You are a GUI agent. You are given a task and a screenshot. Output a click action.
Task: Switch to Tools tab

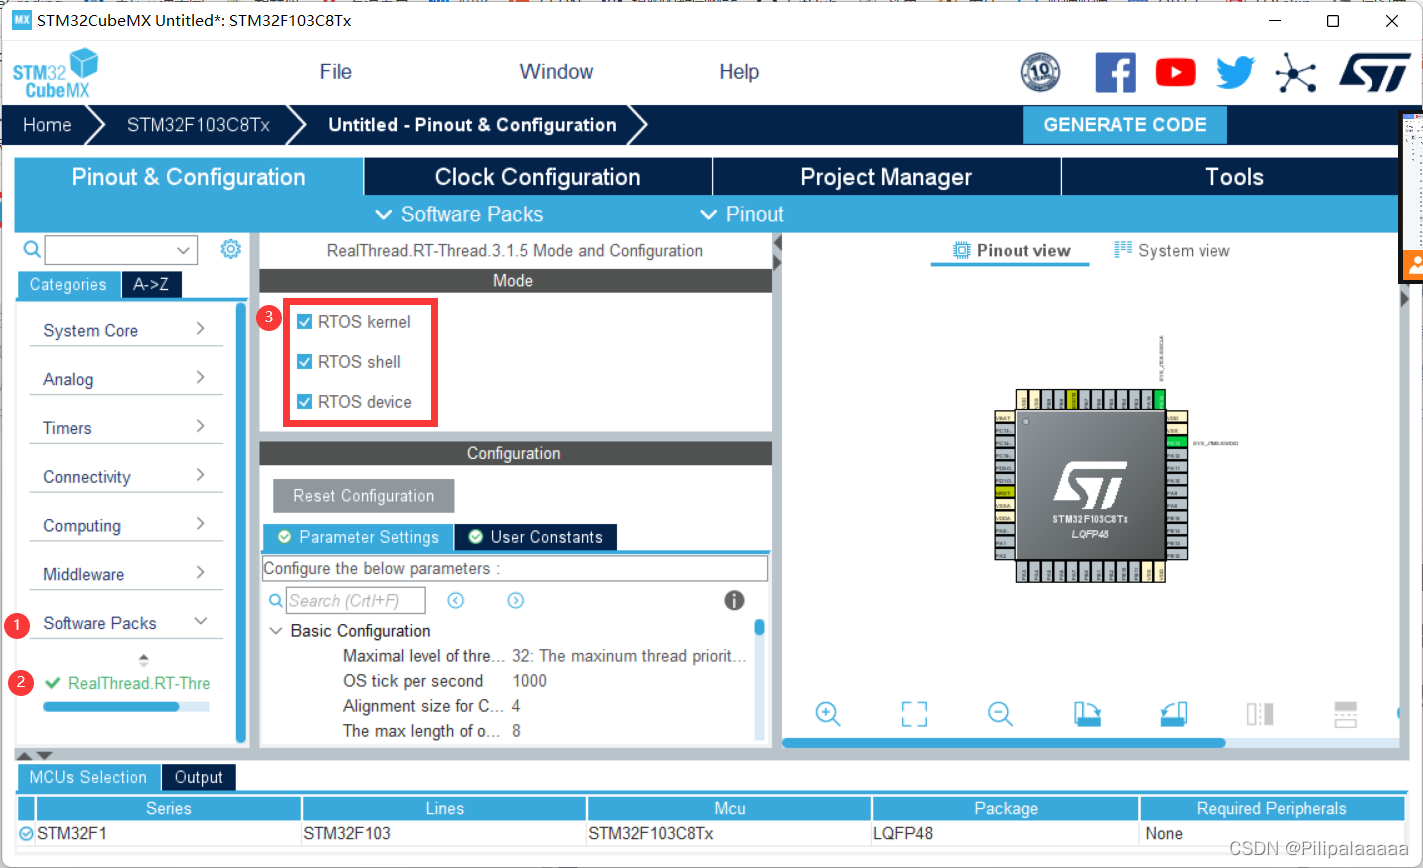coord(1234,177)
